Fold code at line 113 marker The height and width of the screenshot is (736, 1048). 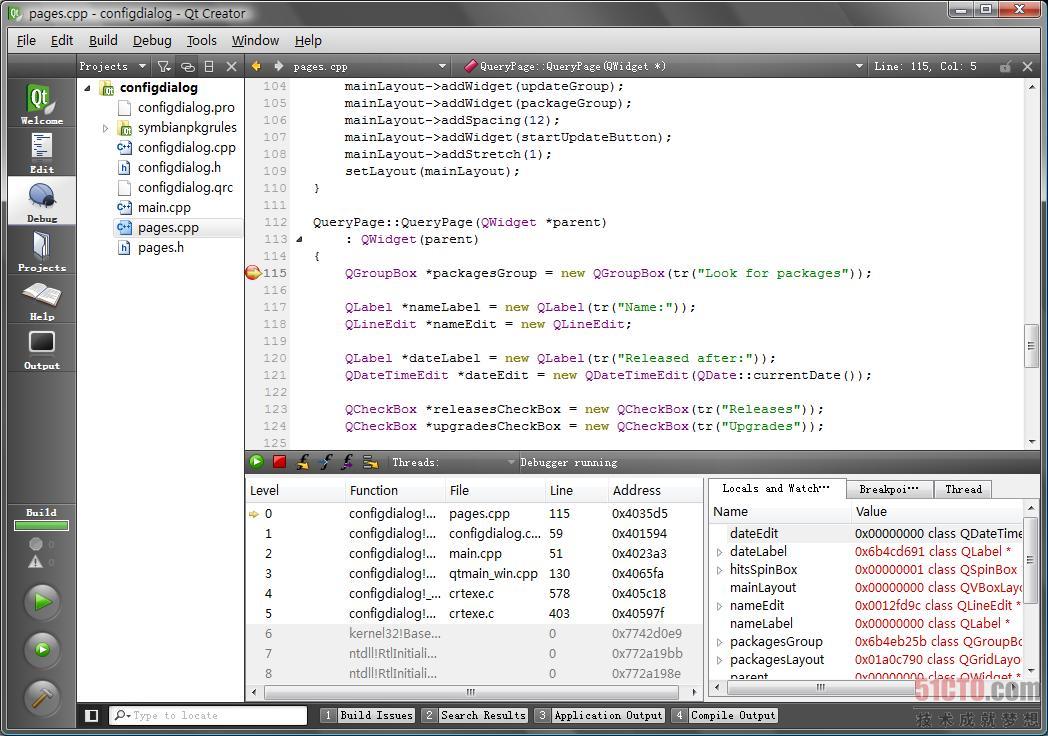[x=299, y=239]
